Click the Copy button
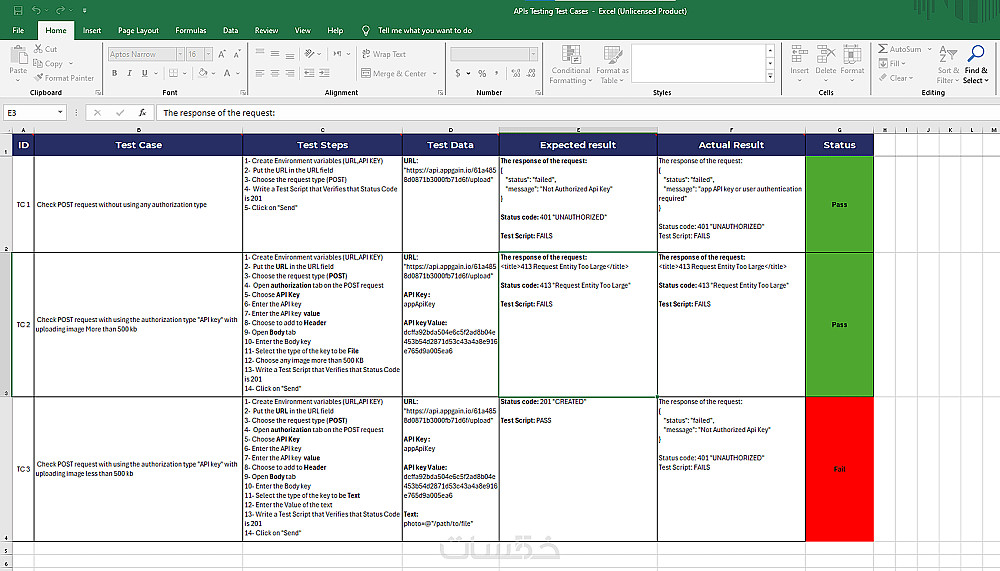The image size is (1000, 571). 48,64
